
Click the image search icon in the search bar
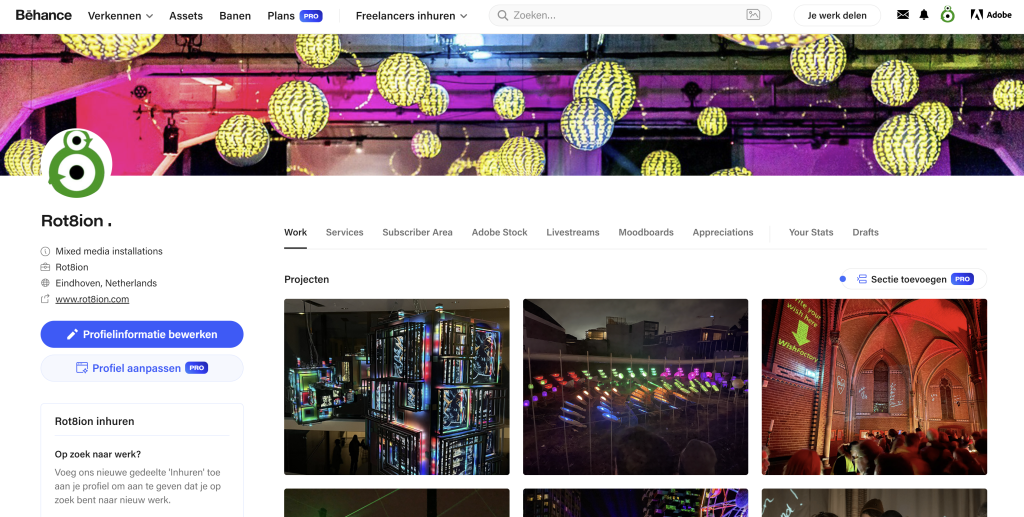(753, 15)
